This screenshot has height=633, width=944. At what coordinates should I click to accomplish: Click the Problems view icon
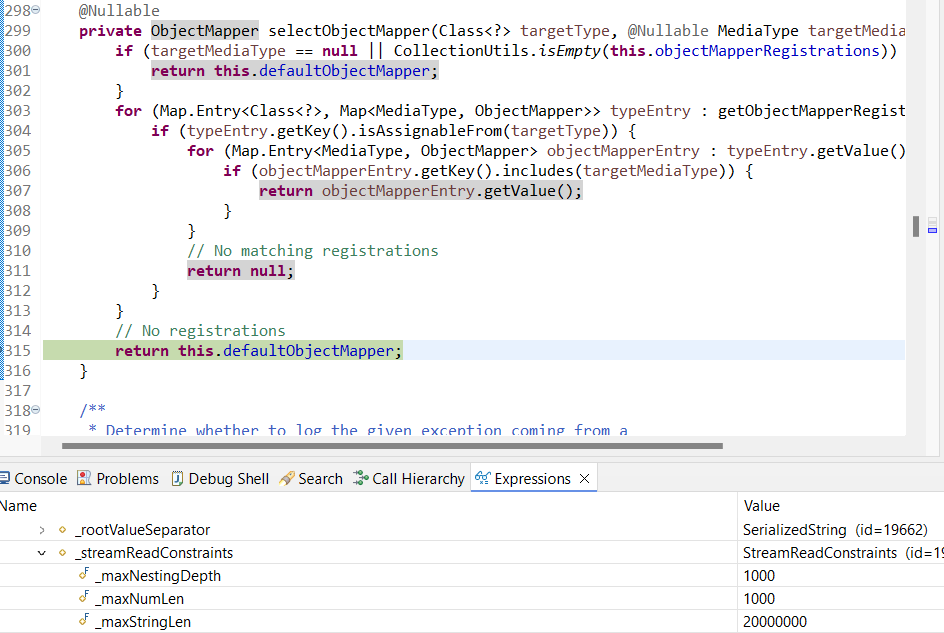coord(84,479)
